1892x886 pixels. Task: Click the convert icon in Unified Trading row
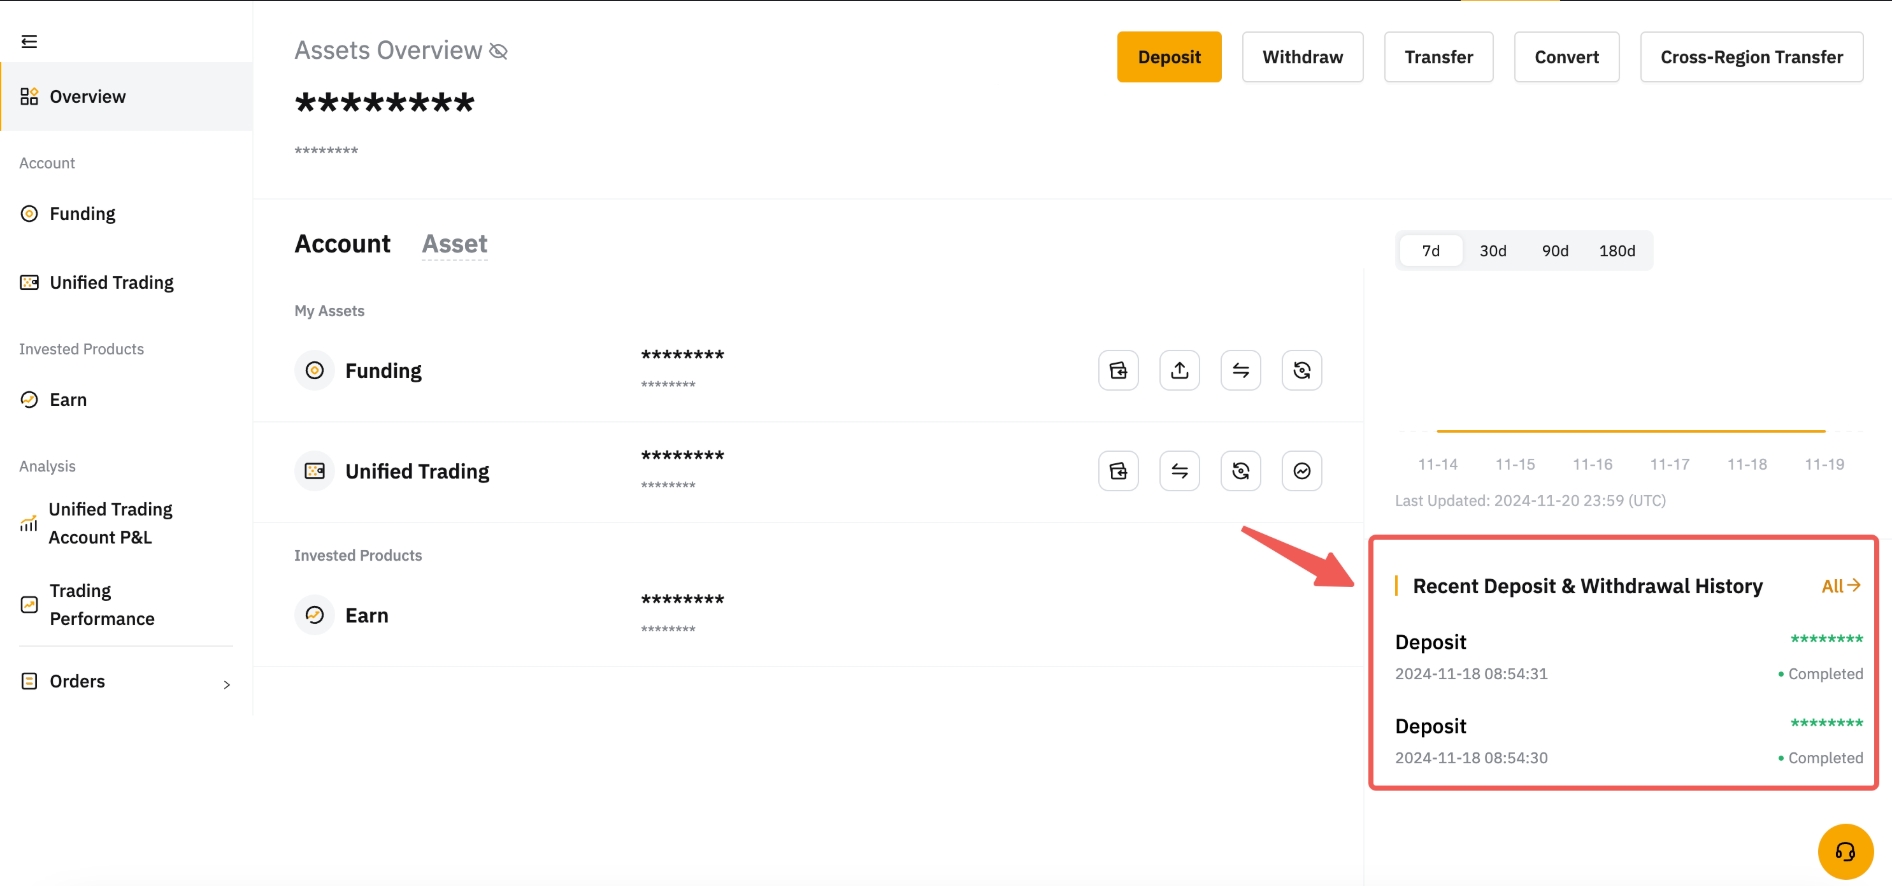point(1240,471)
